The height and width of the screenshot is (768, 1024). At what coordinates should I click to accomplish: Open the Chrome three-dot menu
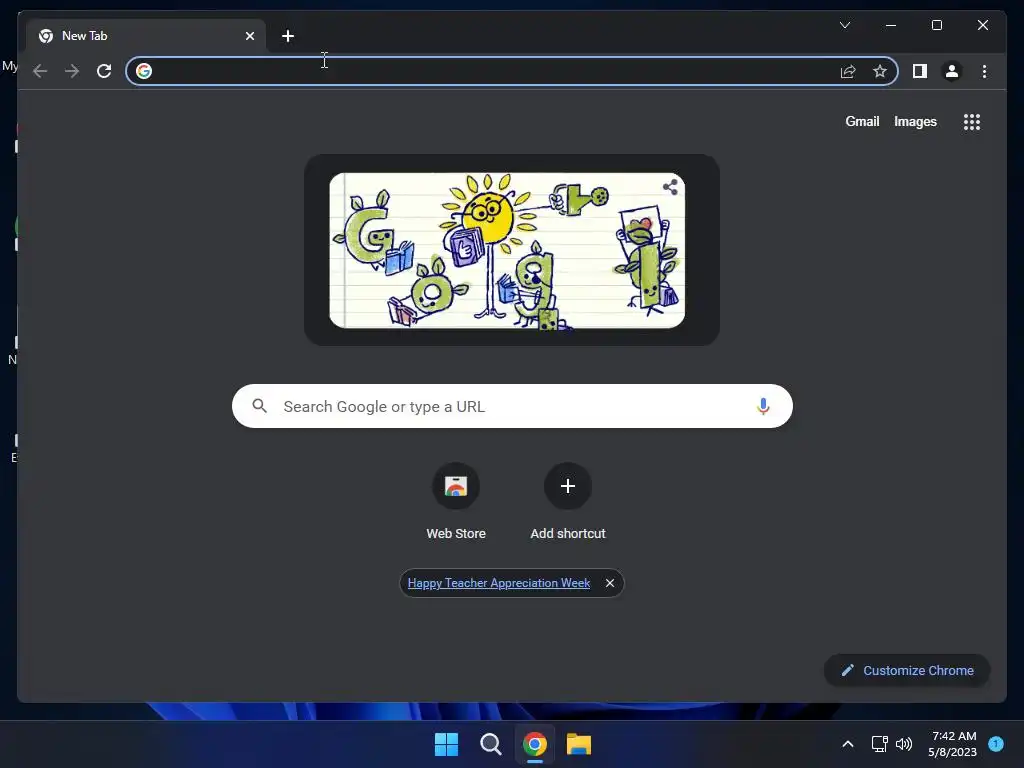point(984,71)
